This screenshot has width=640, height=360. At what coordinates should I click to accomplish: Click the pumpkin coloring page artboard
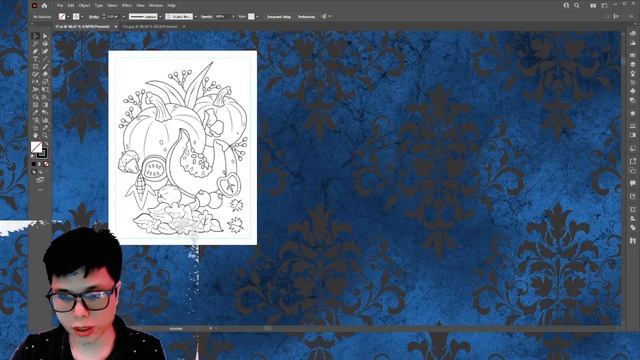click(x=182, y=147)
